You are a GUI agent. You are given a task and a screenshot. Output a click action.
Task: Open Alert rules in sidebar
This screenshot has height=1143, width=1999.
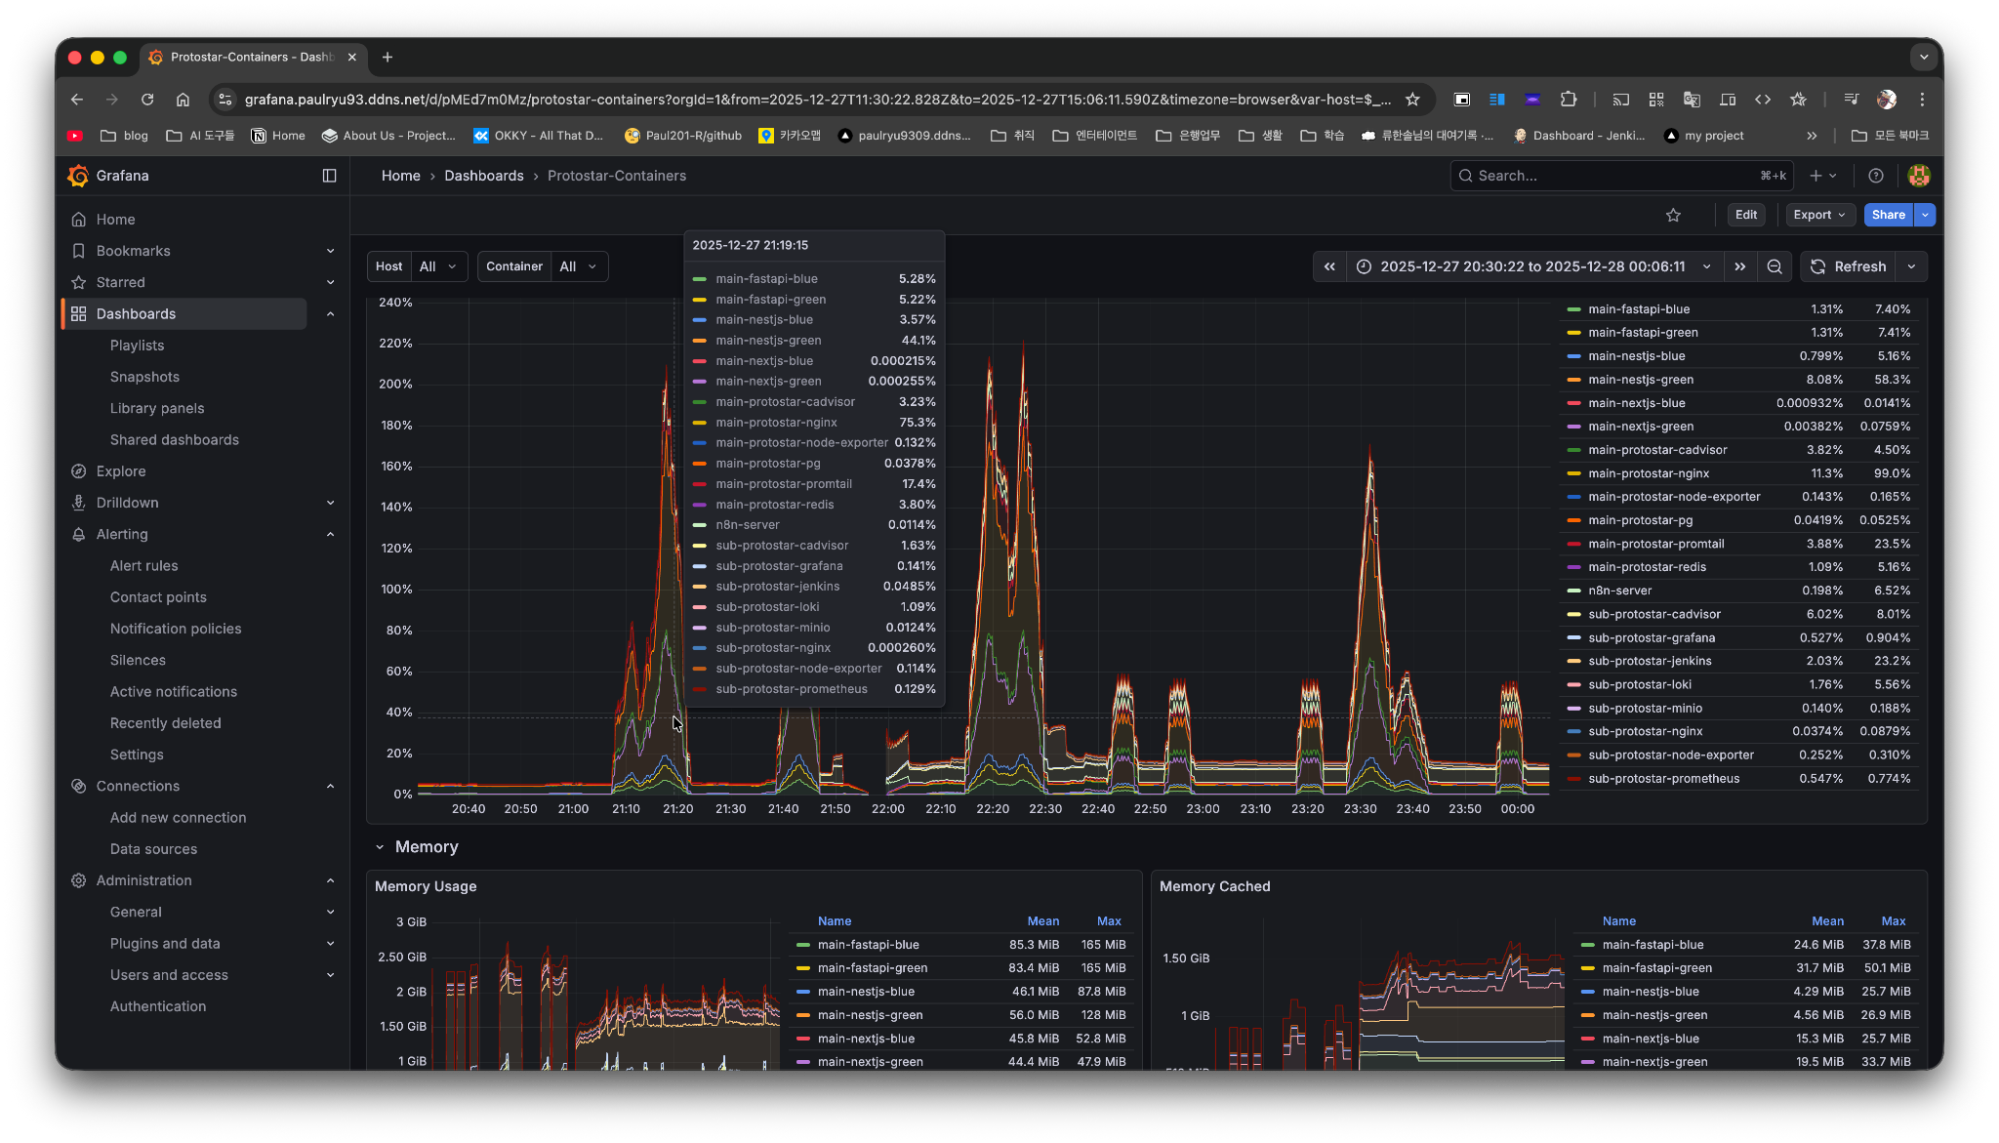144,566
